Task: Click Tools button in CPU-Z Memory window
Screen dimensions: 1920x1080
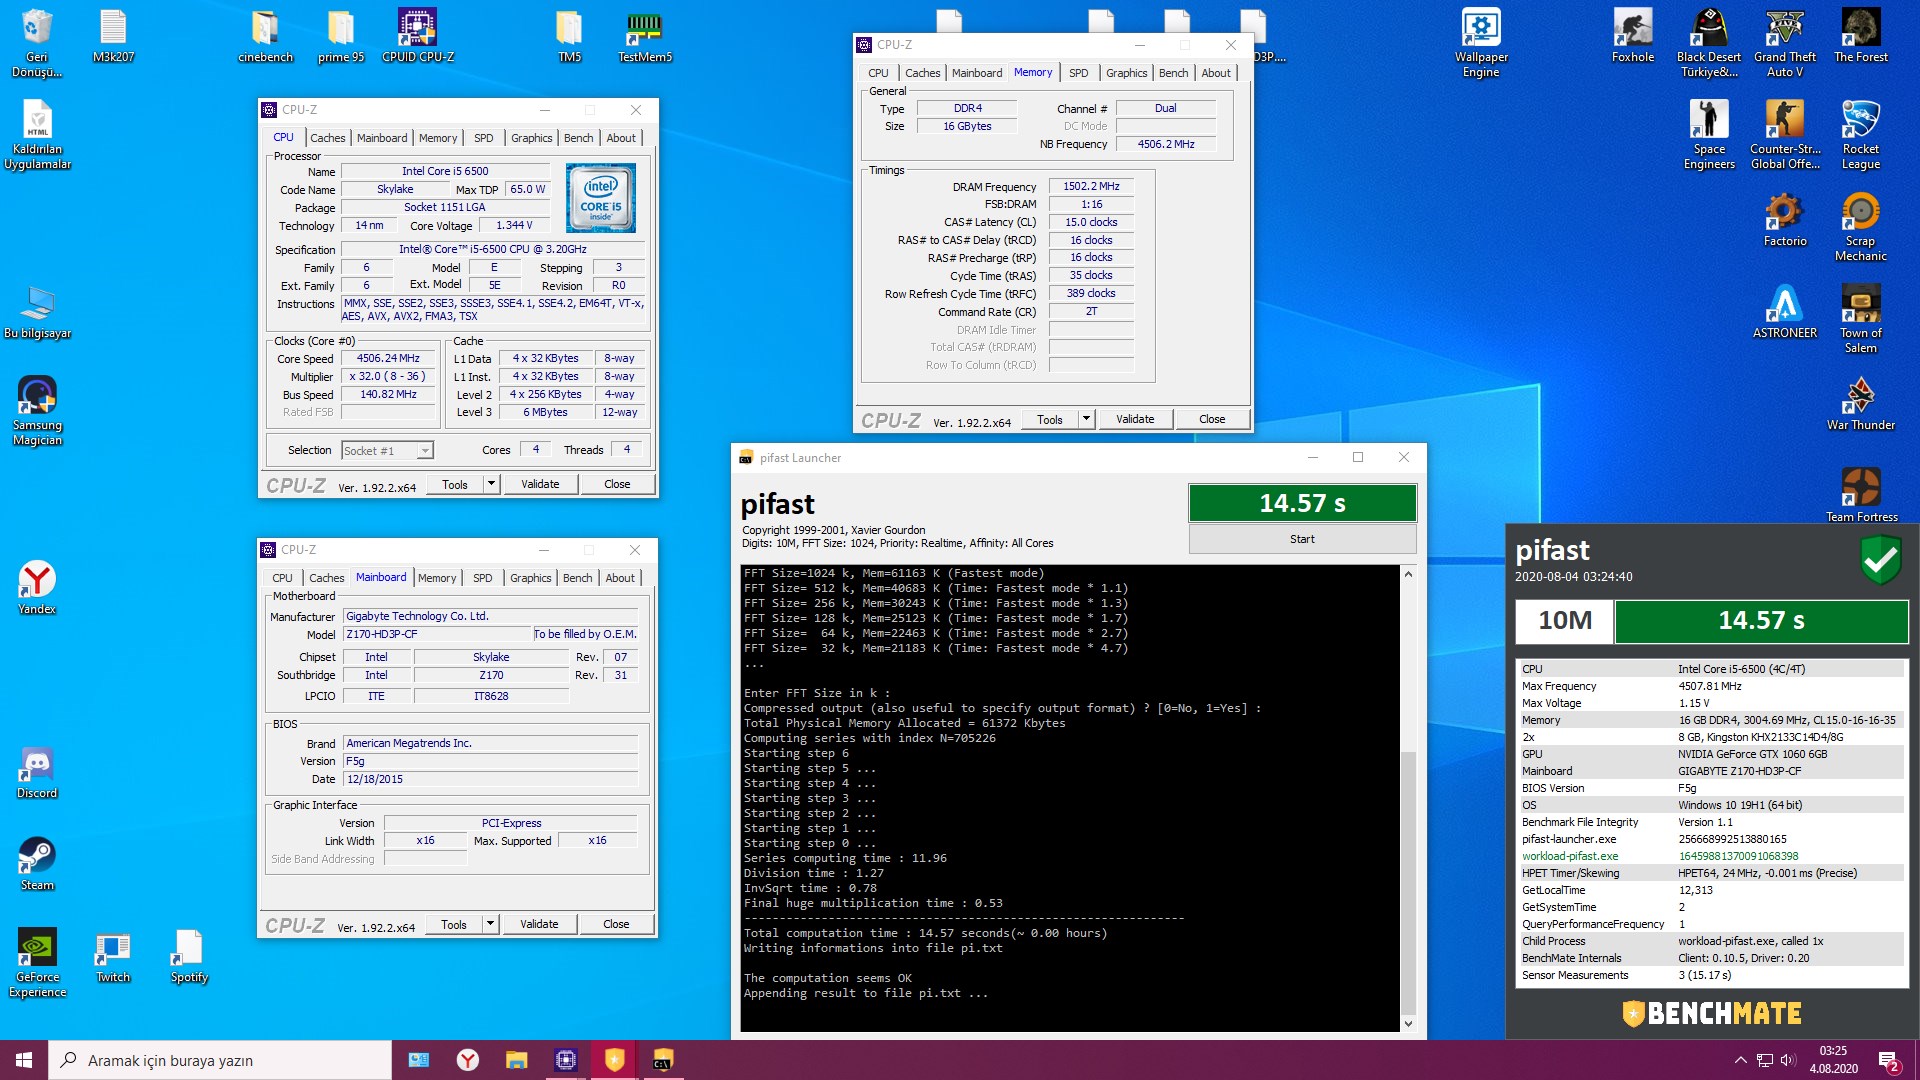Action: (x=1050, y=419)
